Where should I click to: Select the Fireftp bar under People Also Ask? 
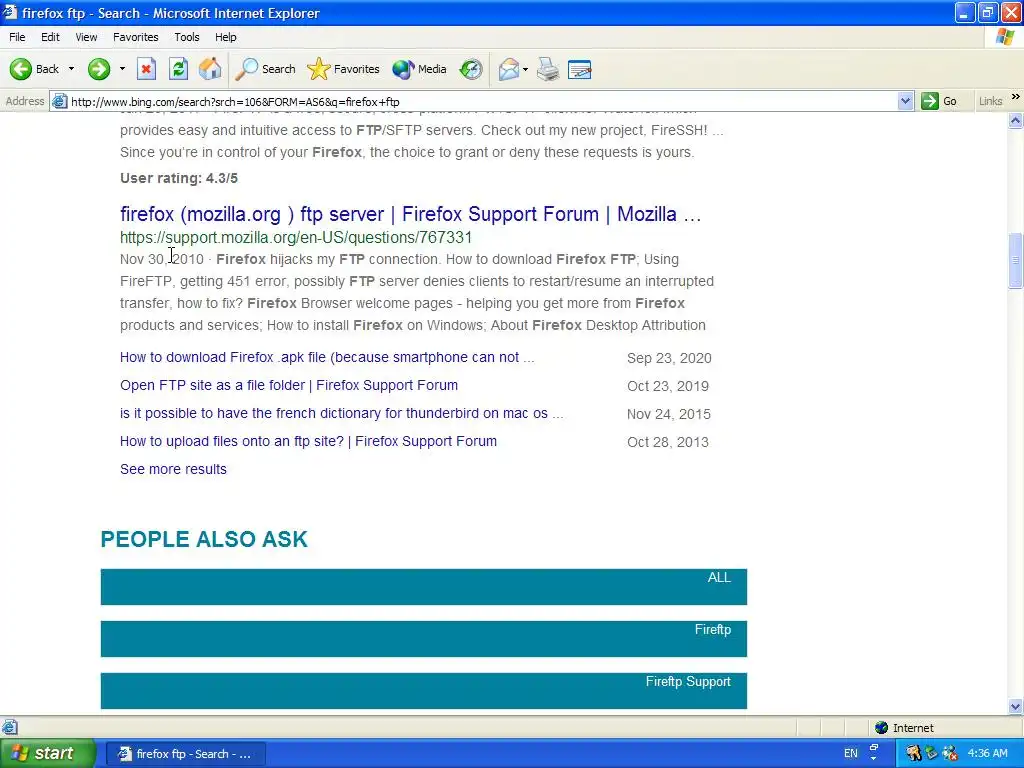[424, 639]
